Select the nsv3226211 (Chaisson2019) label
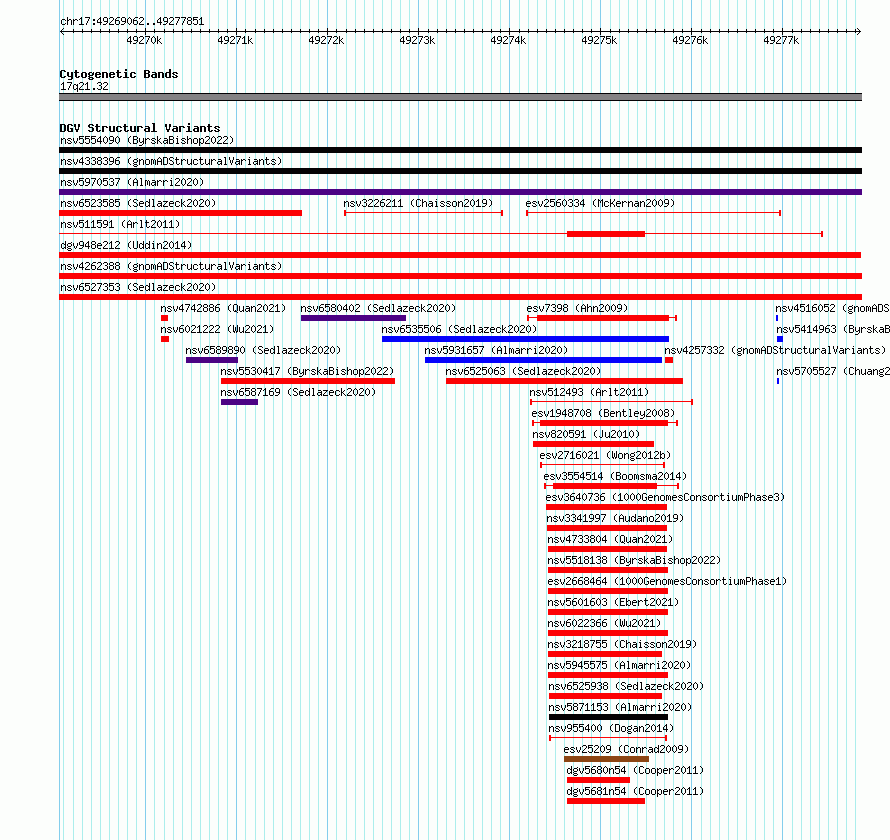This screenshot has height=840, width=890. coord(418,203)
